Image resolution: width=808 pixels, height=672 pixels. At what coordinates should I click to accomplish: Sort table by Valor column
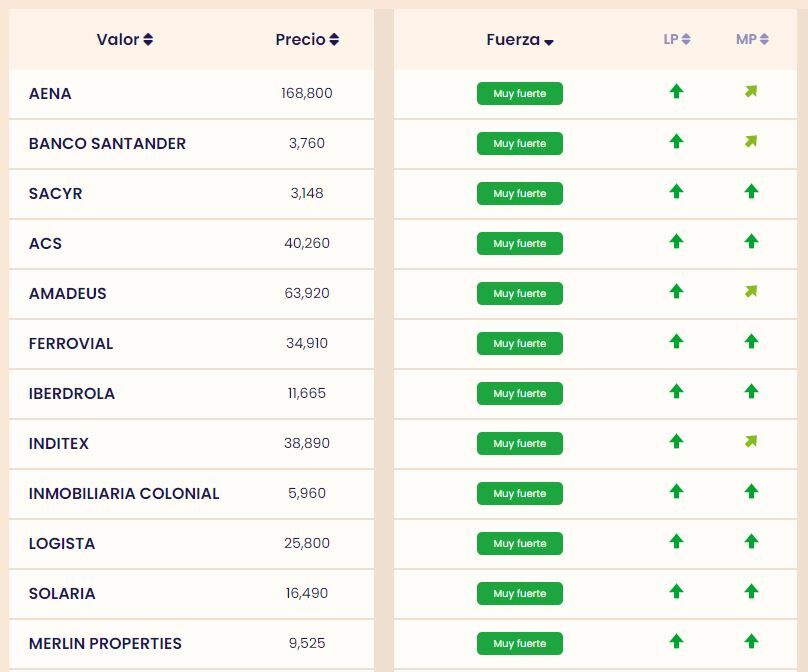pos(125,40)
